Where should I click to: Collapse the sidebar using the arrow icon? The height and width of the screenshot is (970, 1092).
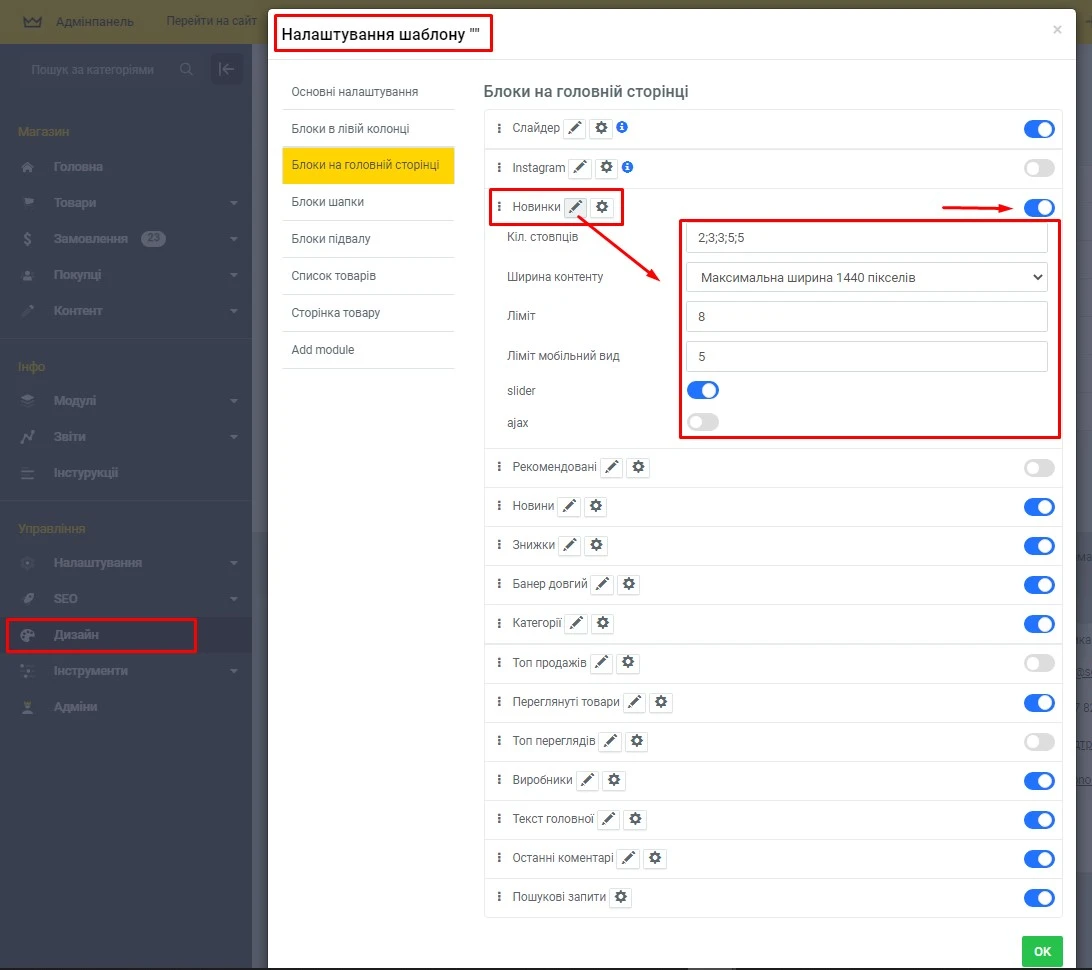pyautogui.click(x=226, y=69)
